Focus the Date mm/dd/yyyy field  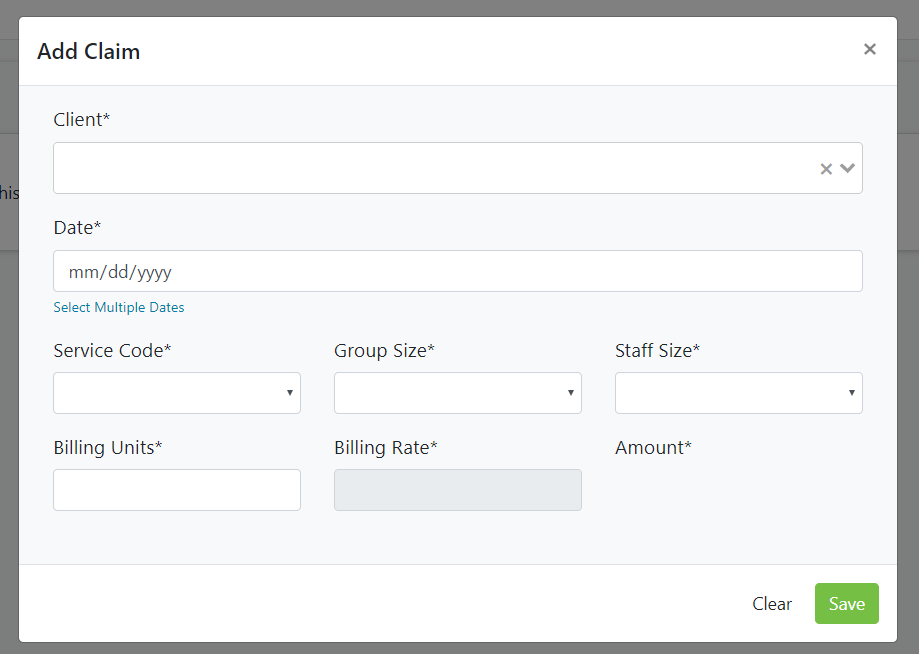pos(457,271)
